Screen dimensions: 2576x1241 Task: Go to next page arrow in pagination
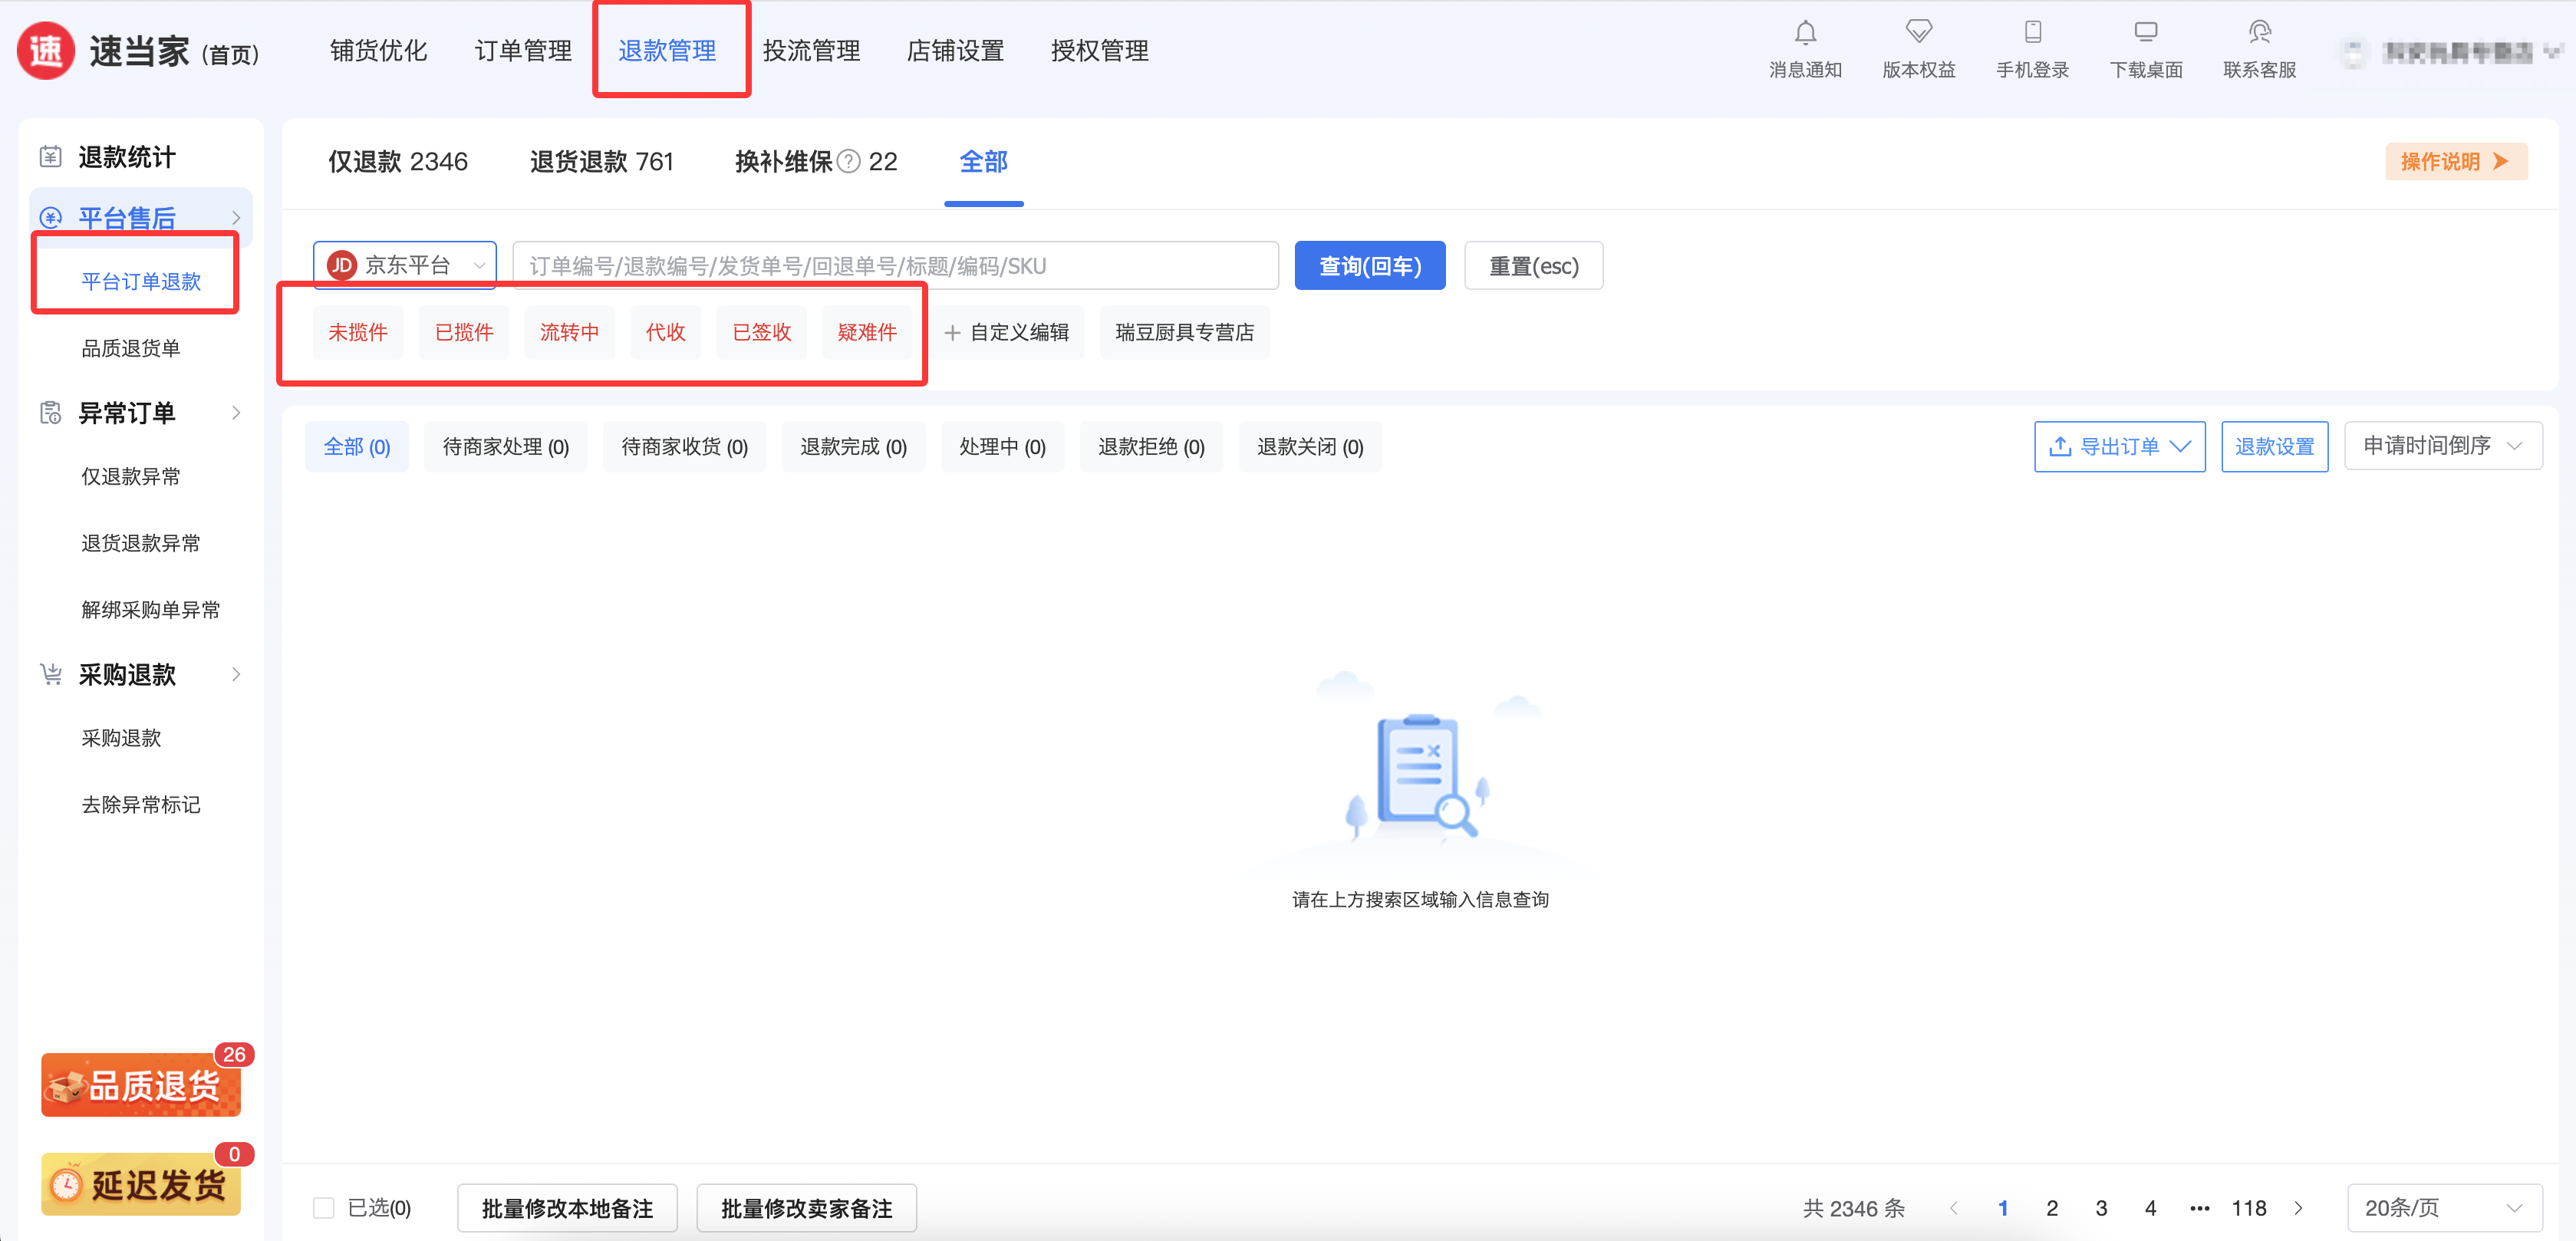point(2298,1208)
